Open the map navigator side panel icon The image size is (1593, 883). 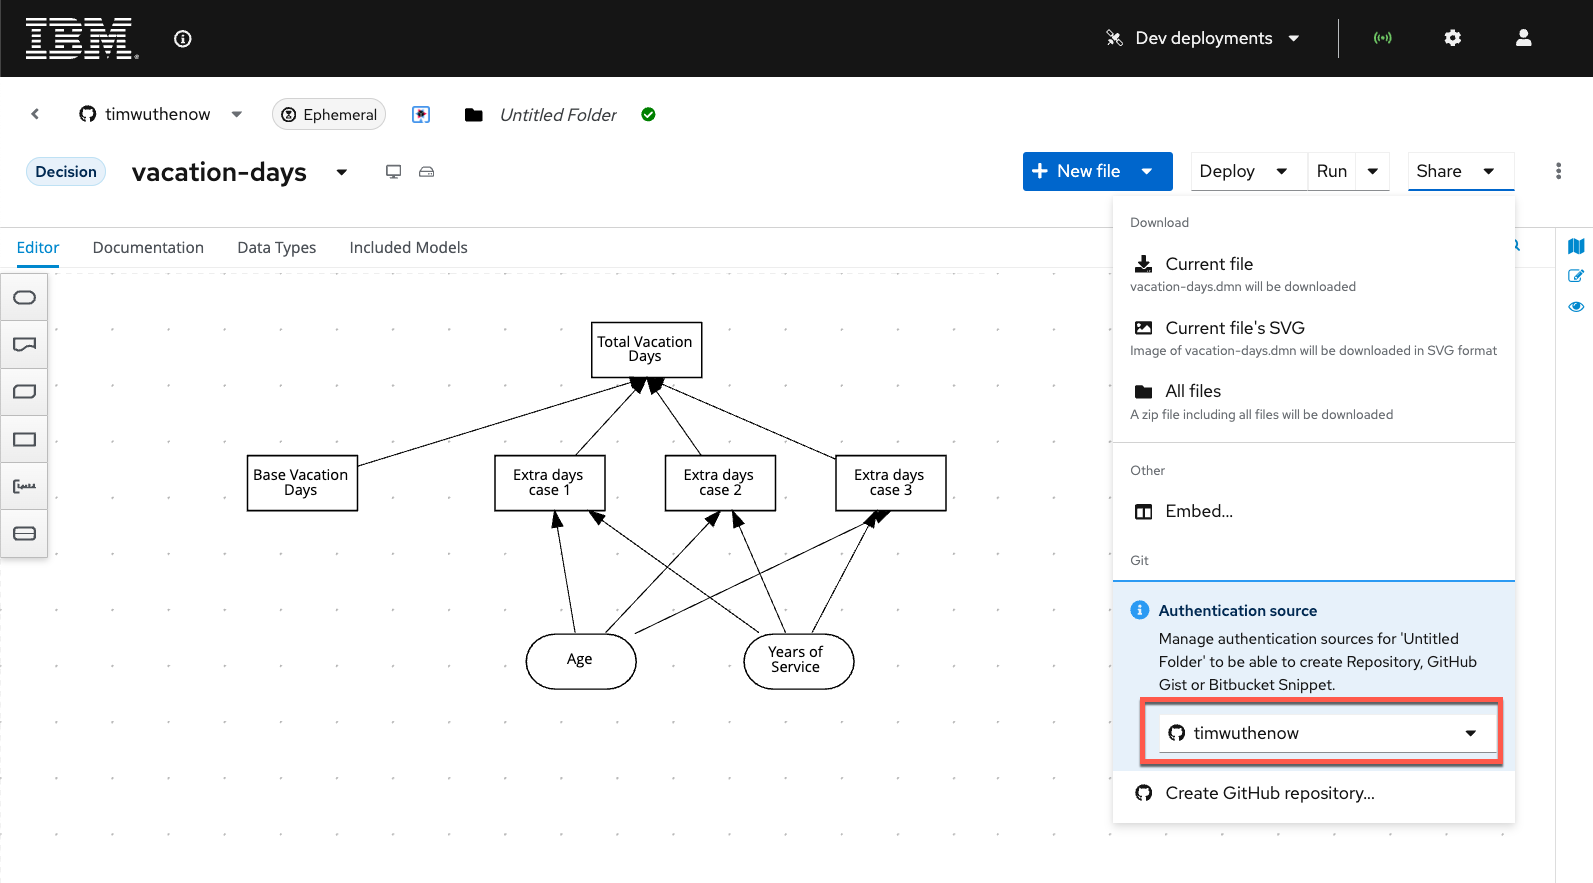(1576, 246)
